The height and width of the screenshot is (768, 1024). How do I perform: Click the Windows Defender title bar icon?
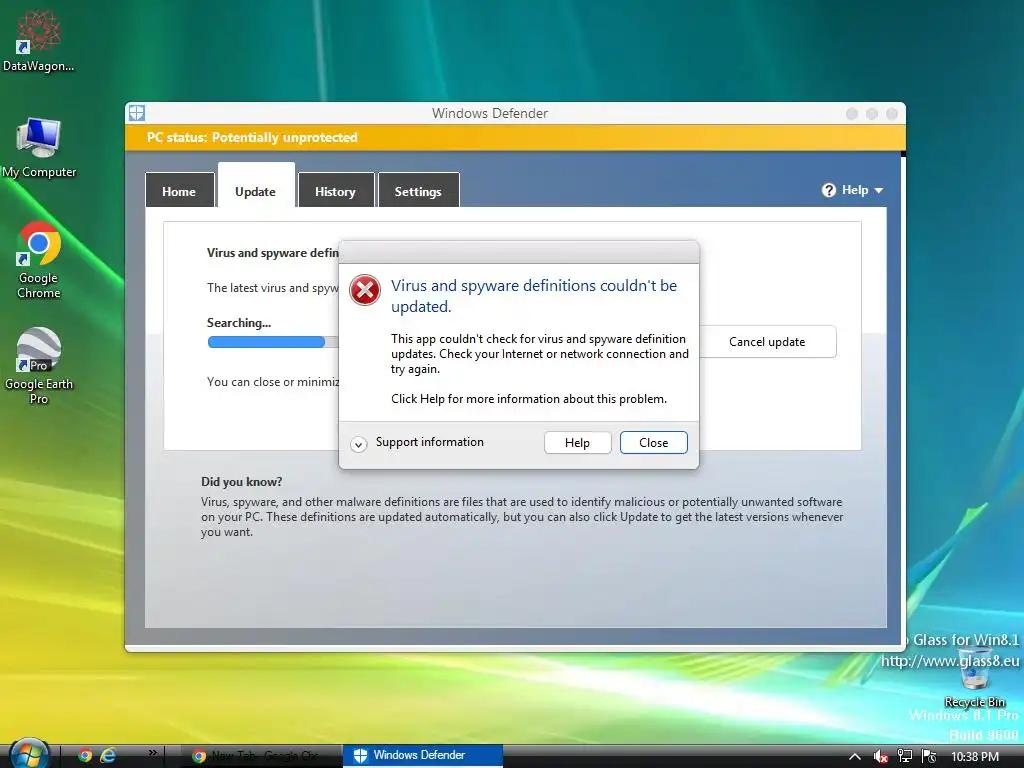136,113
